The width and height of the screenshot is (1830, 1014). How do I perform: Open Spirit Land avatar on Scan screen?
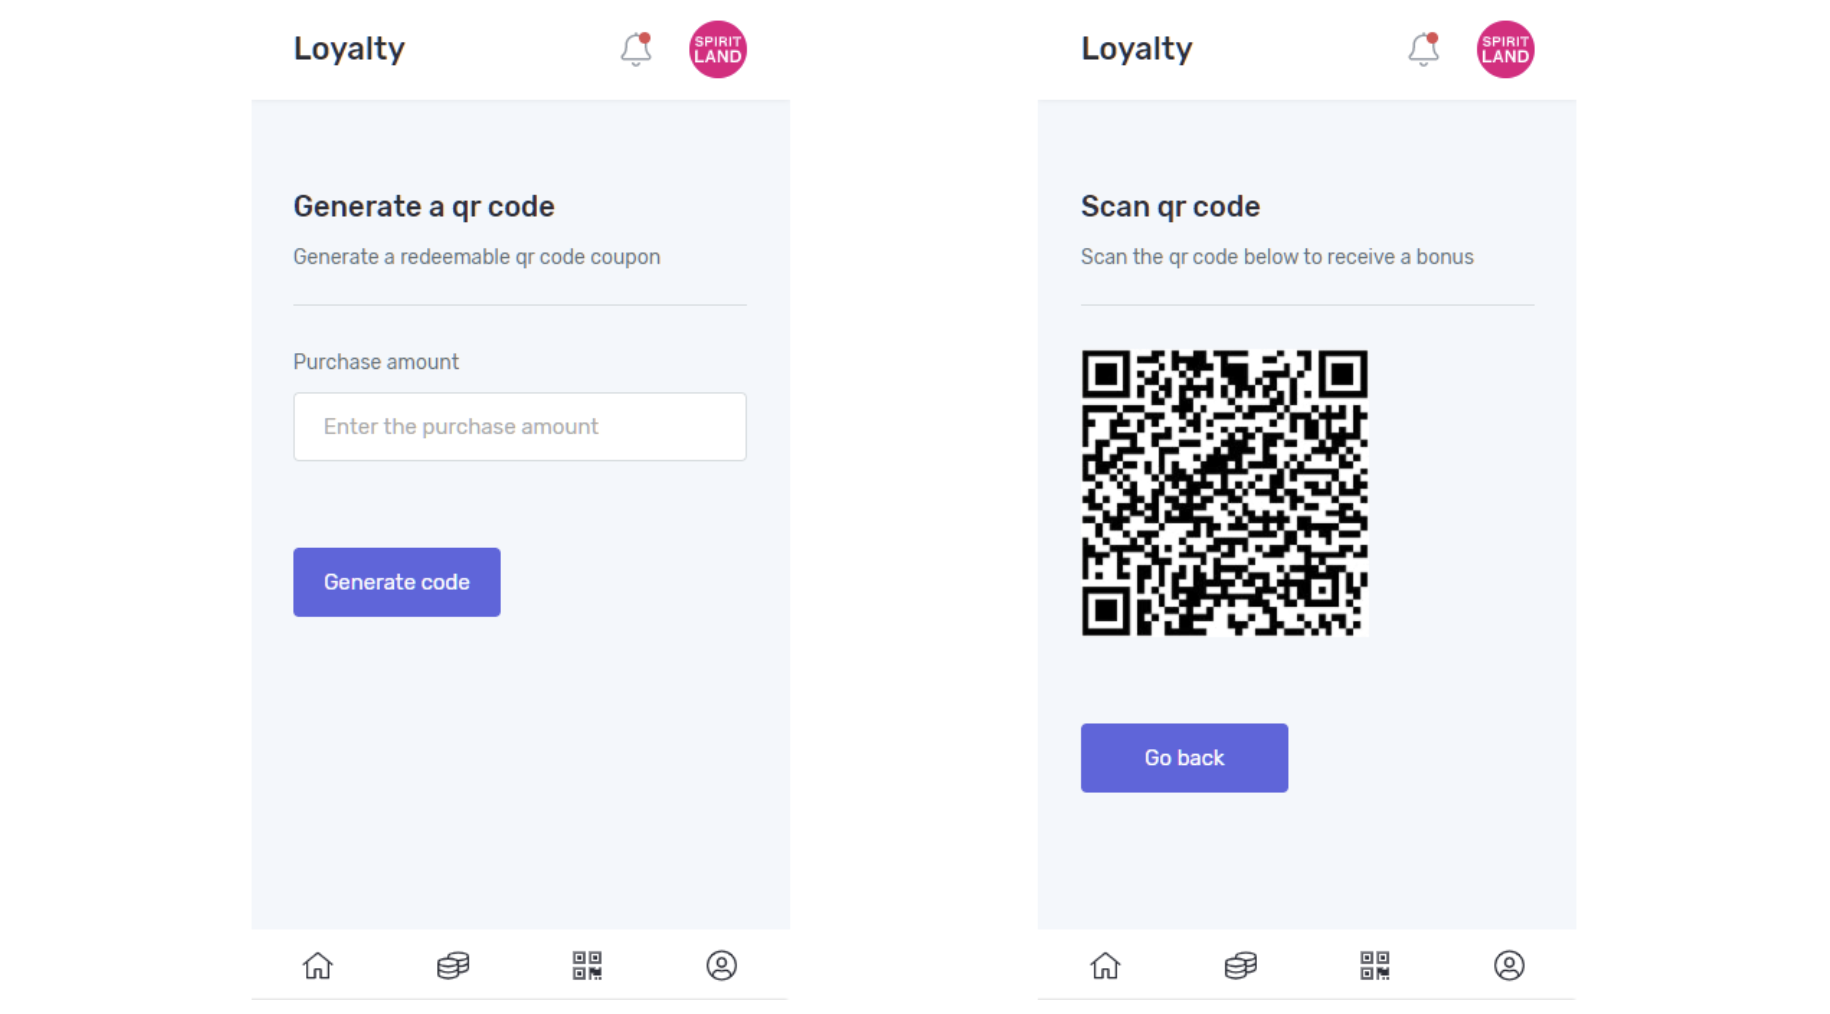(x=1505, y=49)
